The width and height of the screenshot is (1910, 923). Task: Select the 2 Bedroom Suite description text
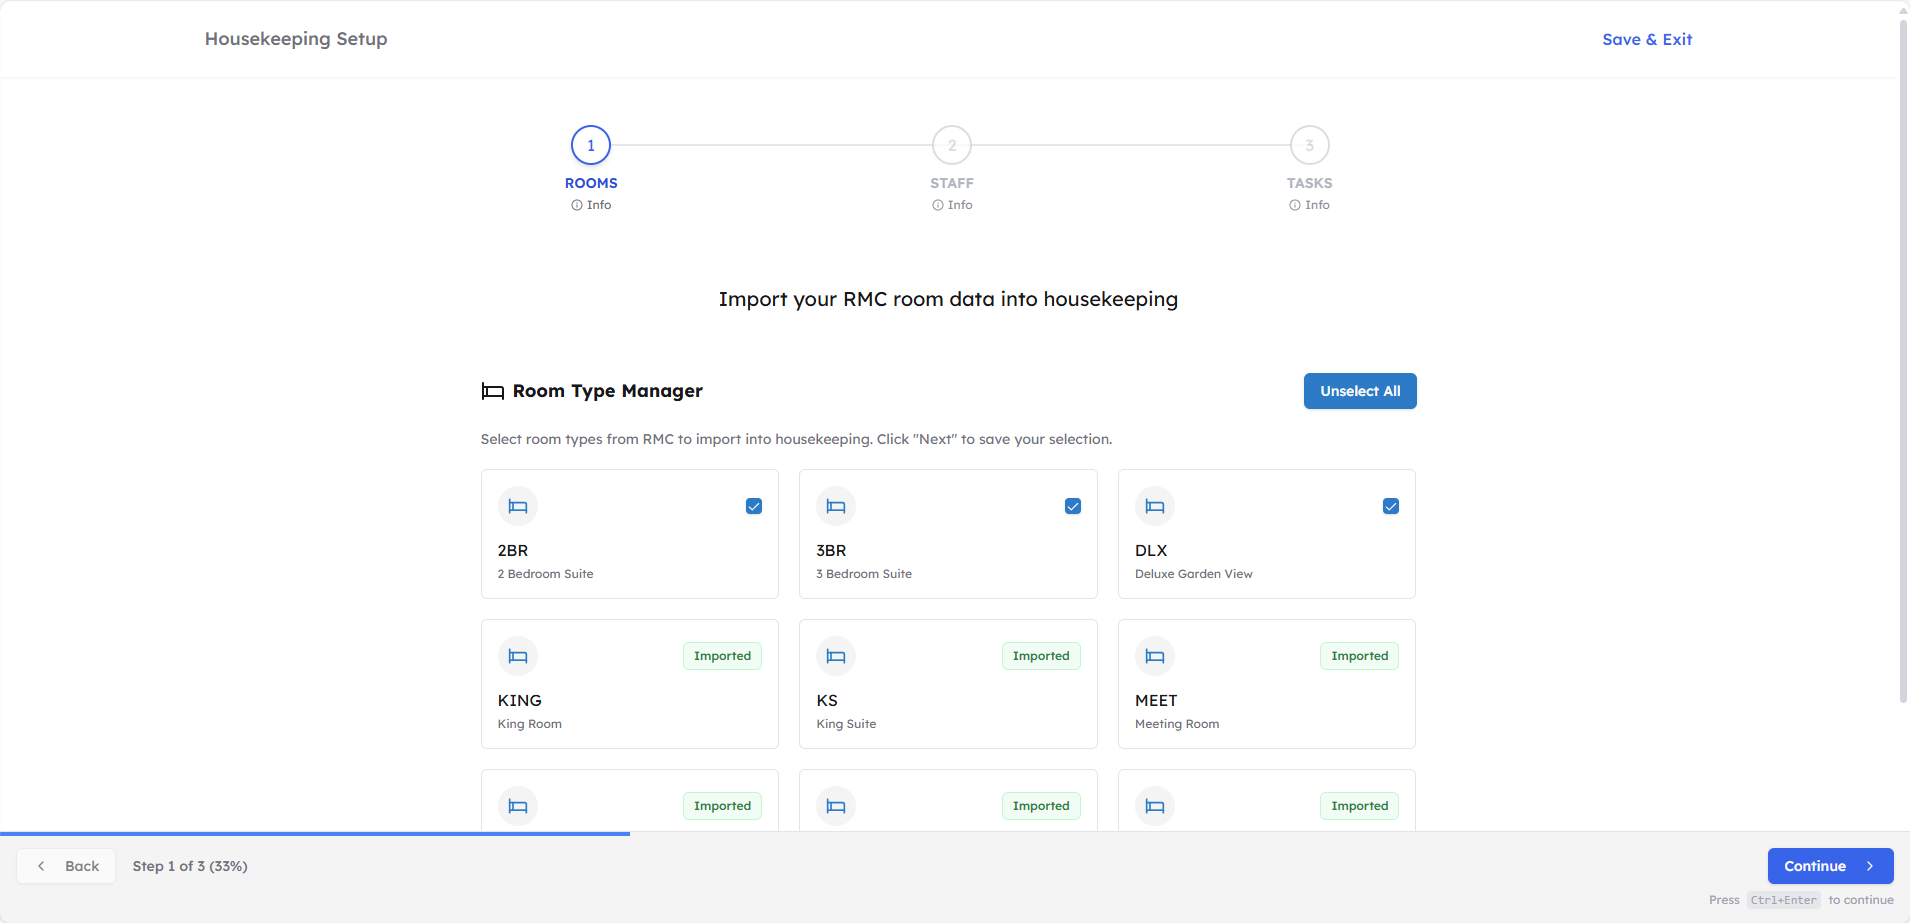(x=546, y=574)
